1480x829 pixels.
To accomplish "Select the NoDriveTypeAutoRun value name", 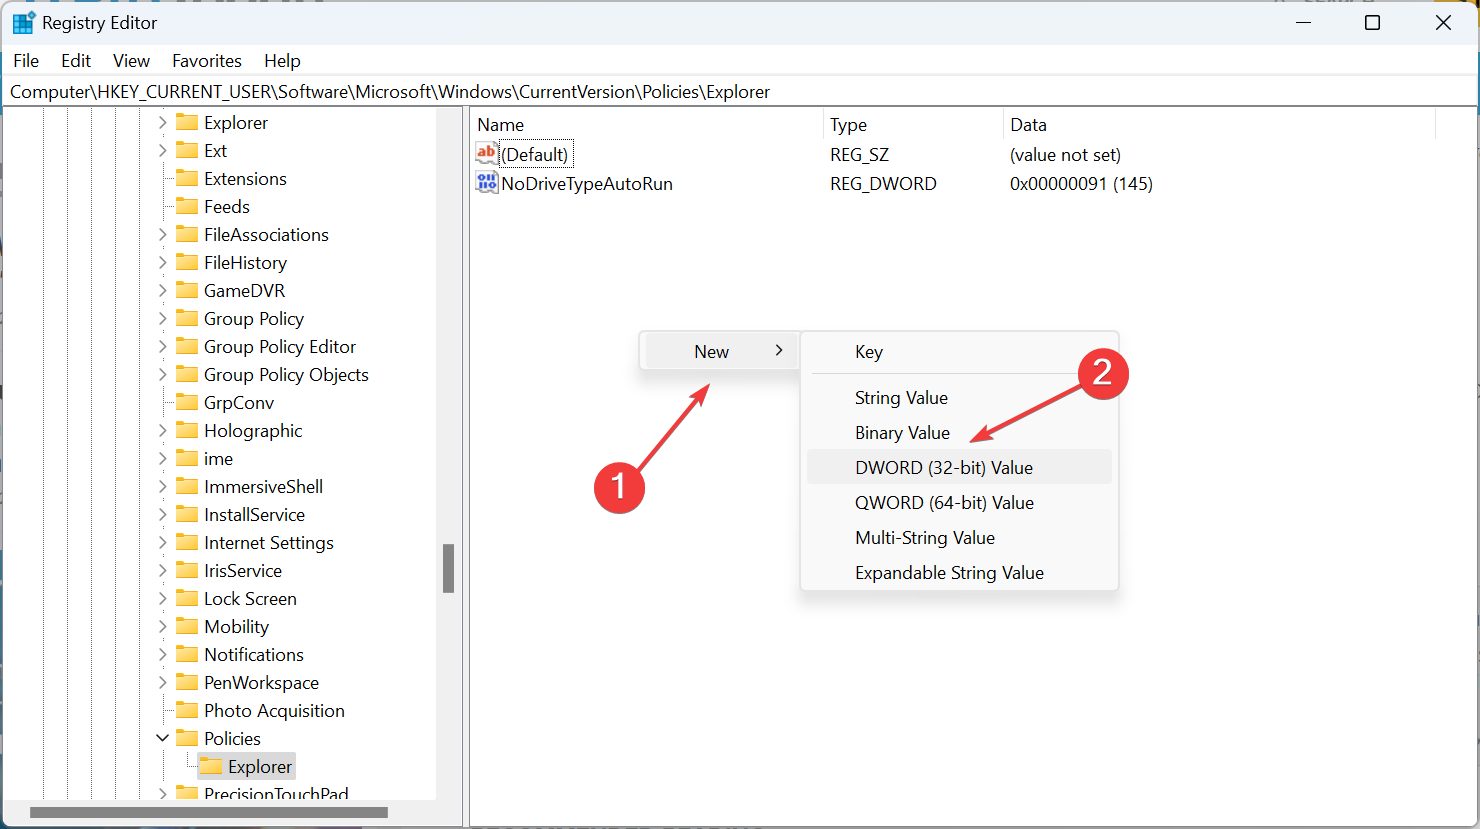I will (x=587, y=184).
